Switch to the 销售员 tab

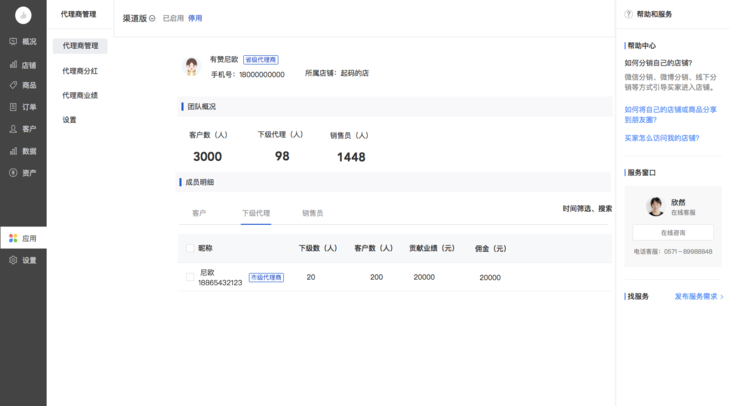pos(312,213)
